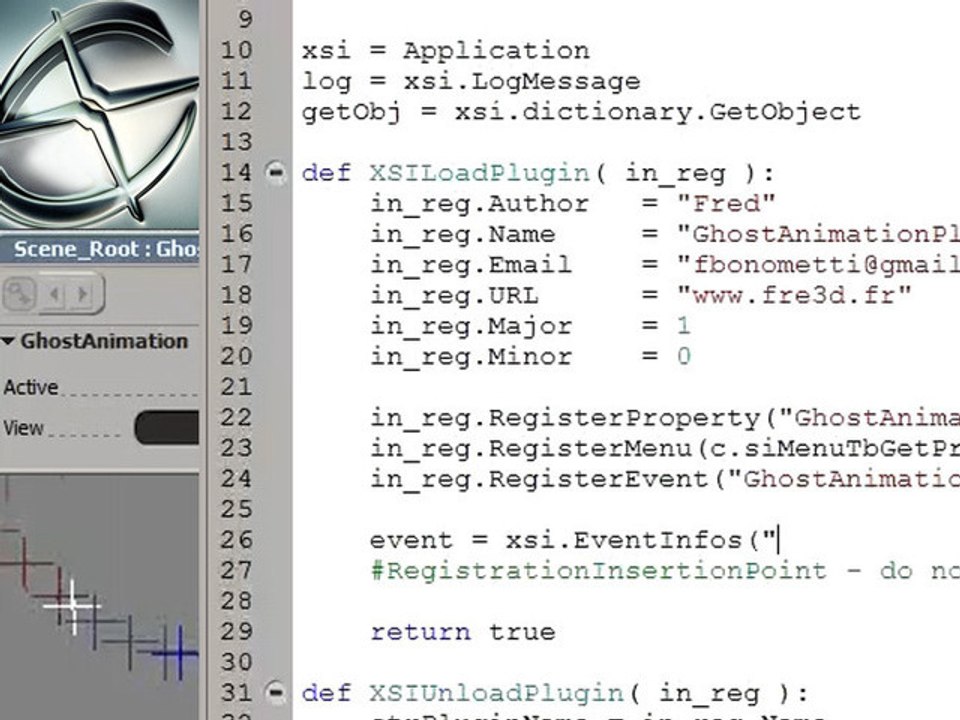Click the in_reg.RegisterEvent call
Image resolution: width=960 pixels, height=720 pixels.
(665, 479)
